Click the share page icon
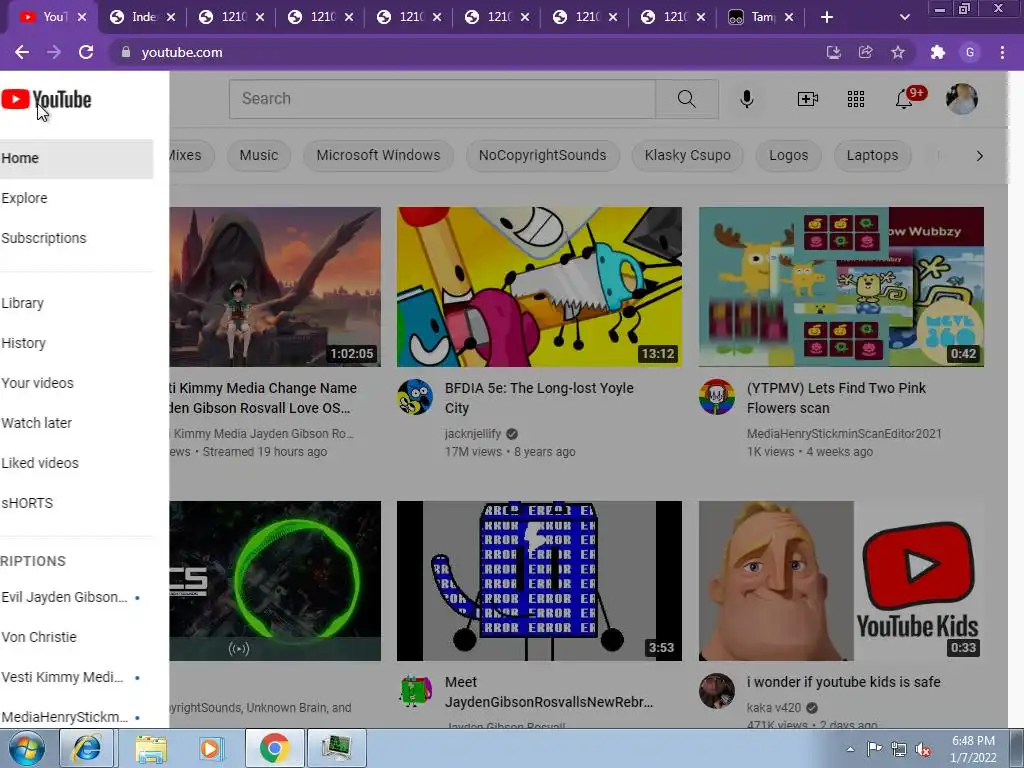This screenshot has height=768, width=1024. point(866,52)
